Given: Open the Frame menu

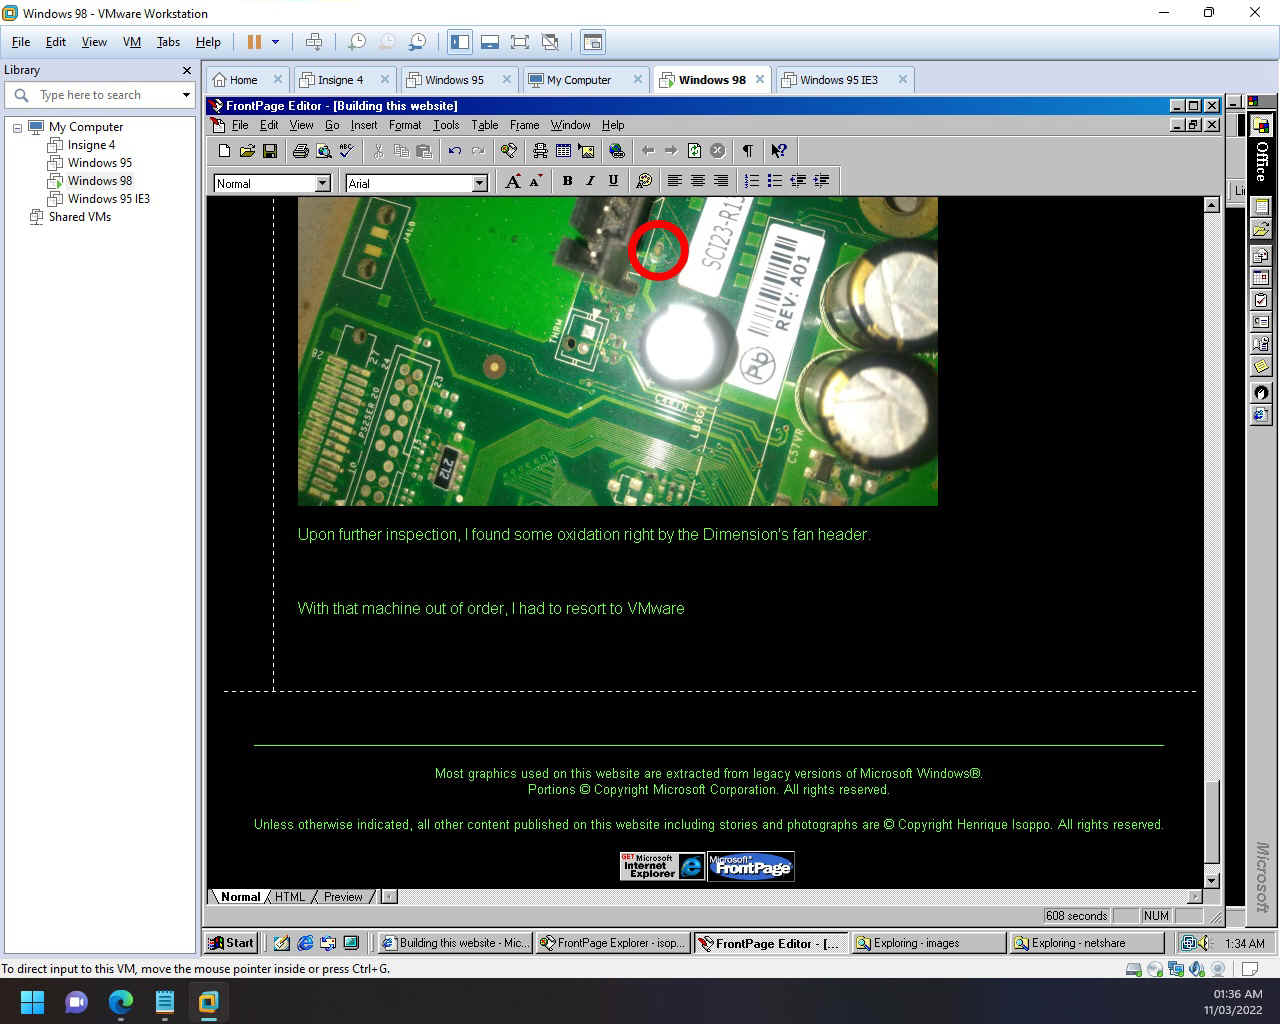Looking at the screenshot, I should (x=524, y=125).
